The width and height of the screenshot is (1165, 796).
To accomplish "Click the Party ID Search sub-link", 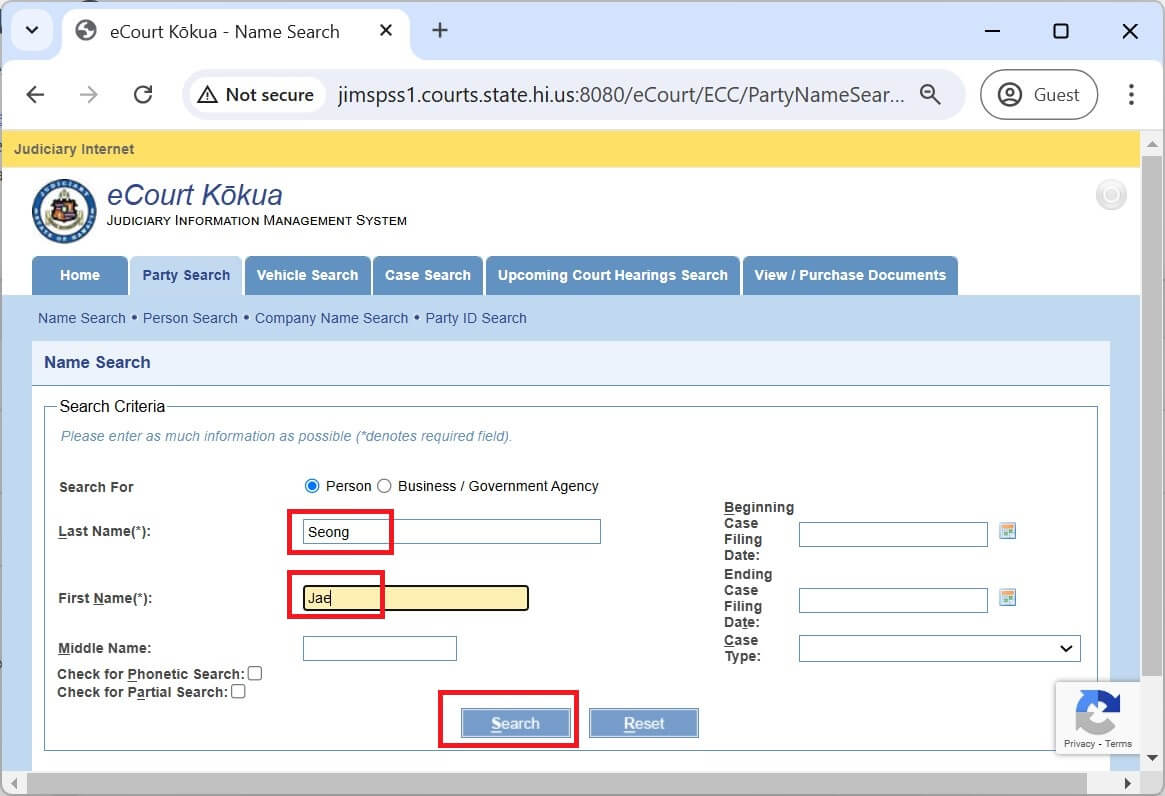I will 476,318.
